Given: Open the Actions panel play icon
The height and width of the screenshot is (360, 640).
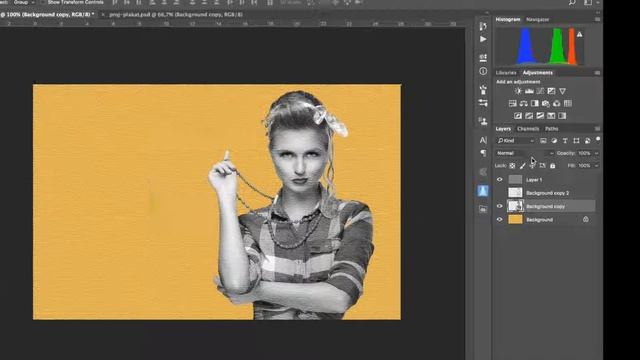Looking at the screenshot, I should pos(483,39).
